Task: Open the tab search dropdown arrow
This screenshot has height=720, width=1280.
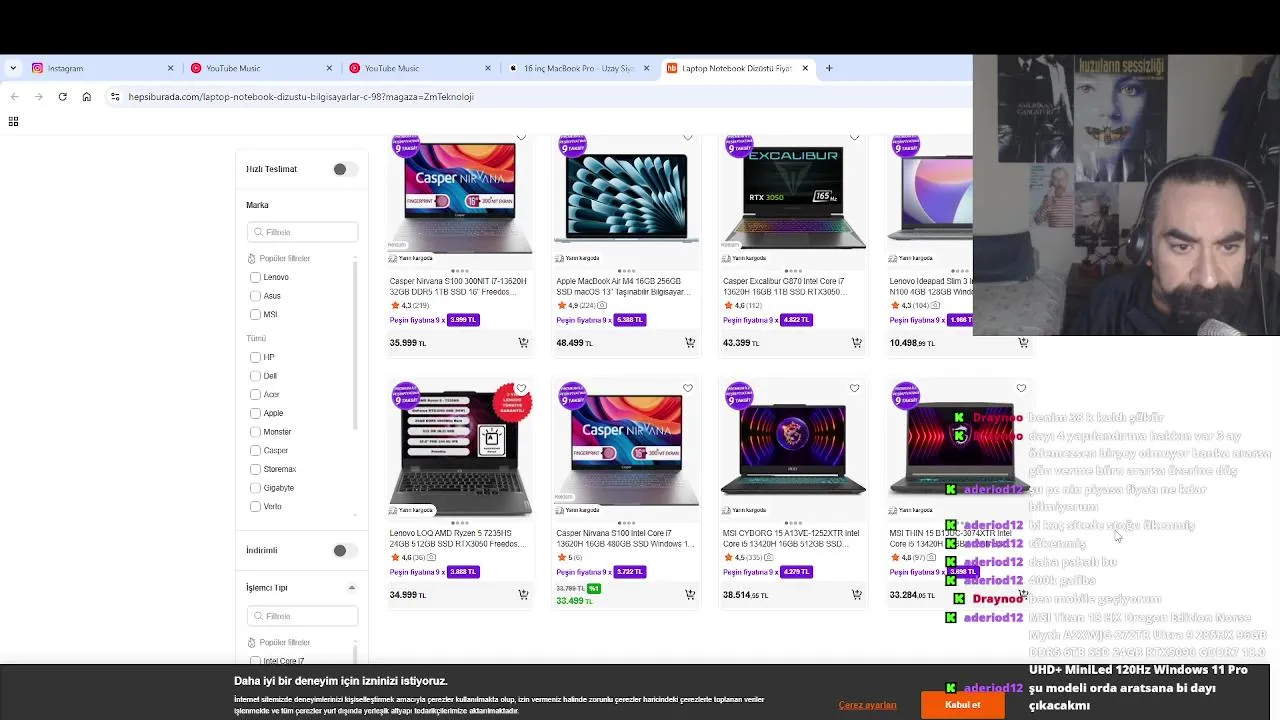Action: click(x=13, y=68)
